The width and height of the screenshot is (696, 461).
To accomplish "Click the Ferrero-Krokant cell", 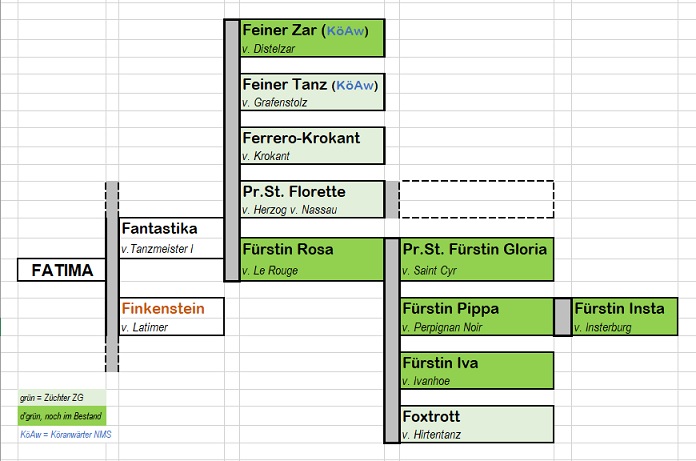I will (x=311, y=146).
